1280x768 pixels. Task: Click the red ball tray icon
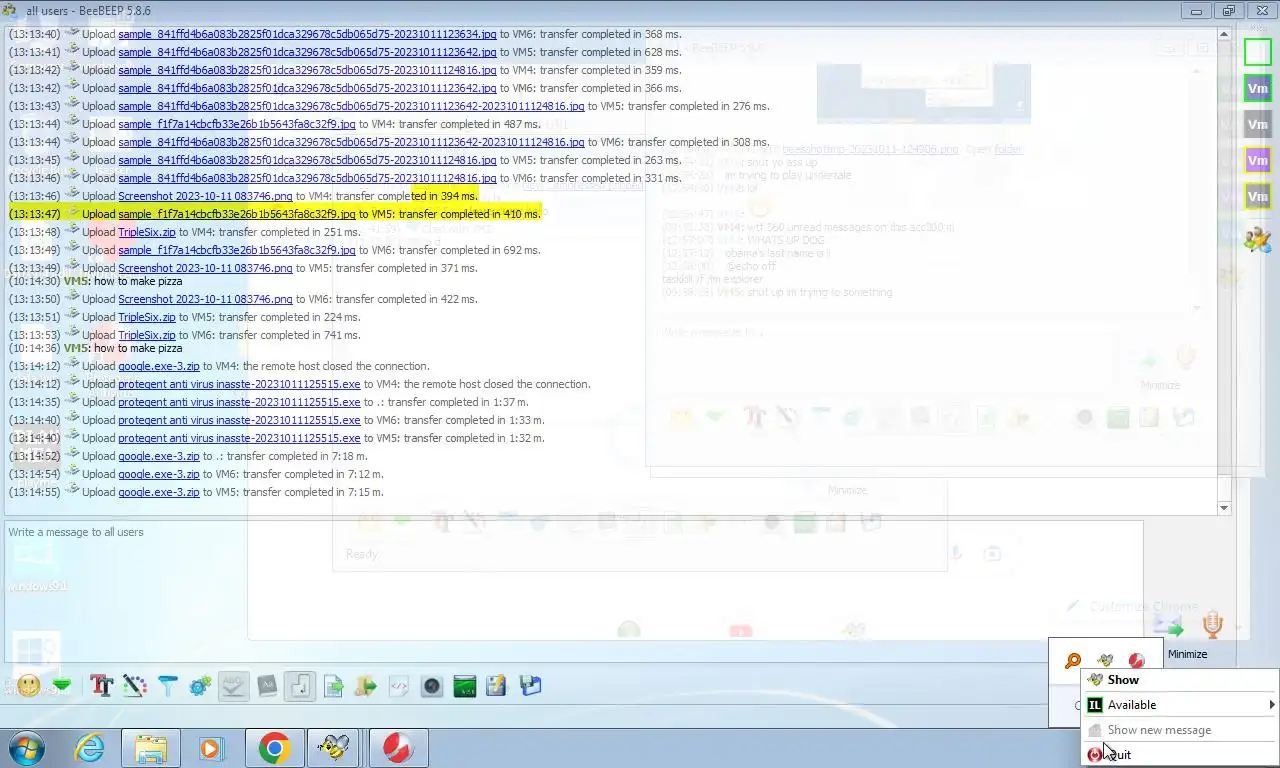click(1137, 661)
